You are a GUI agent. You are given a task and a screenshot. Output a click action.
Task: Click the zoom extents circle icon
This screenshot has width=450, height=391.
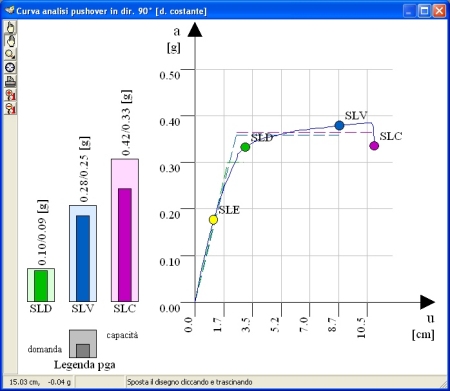(x=10, y=68)
